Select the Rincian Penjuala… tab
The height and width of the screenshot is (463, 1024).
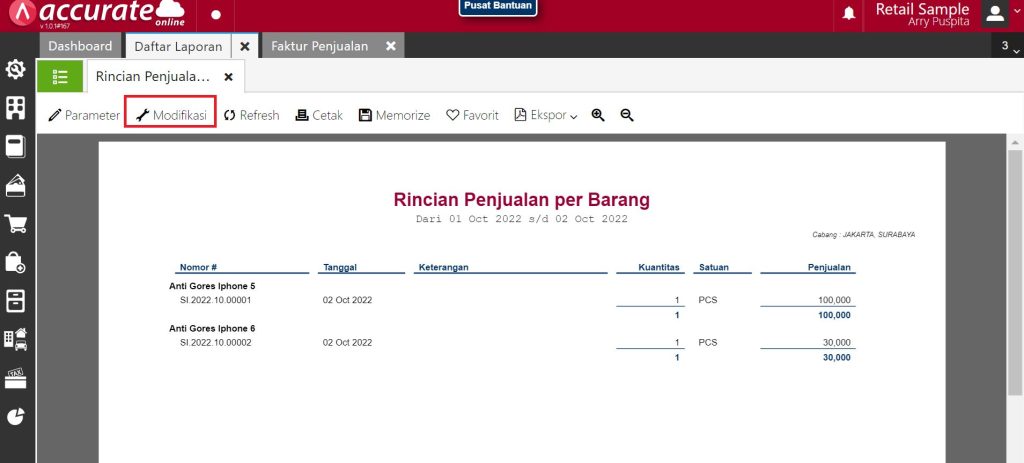pyautogui.click(x=153, y=76)
